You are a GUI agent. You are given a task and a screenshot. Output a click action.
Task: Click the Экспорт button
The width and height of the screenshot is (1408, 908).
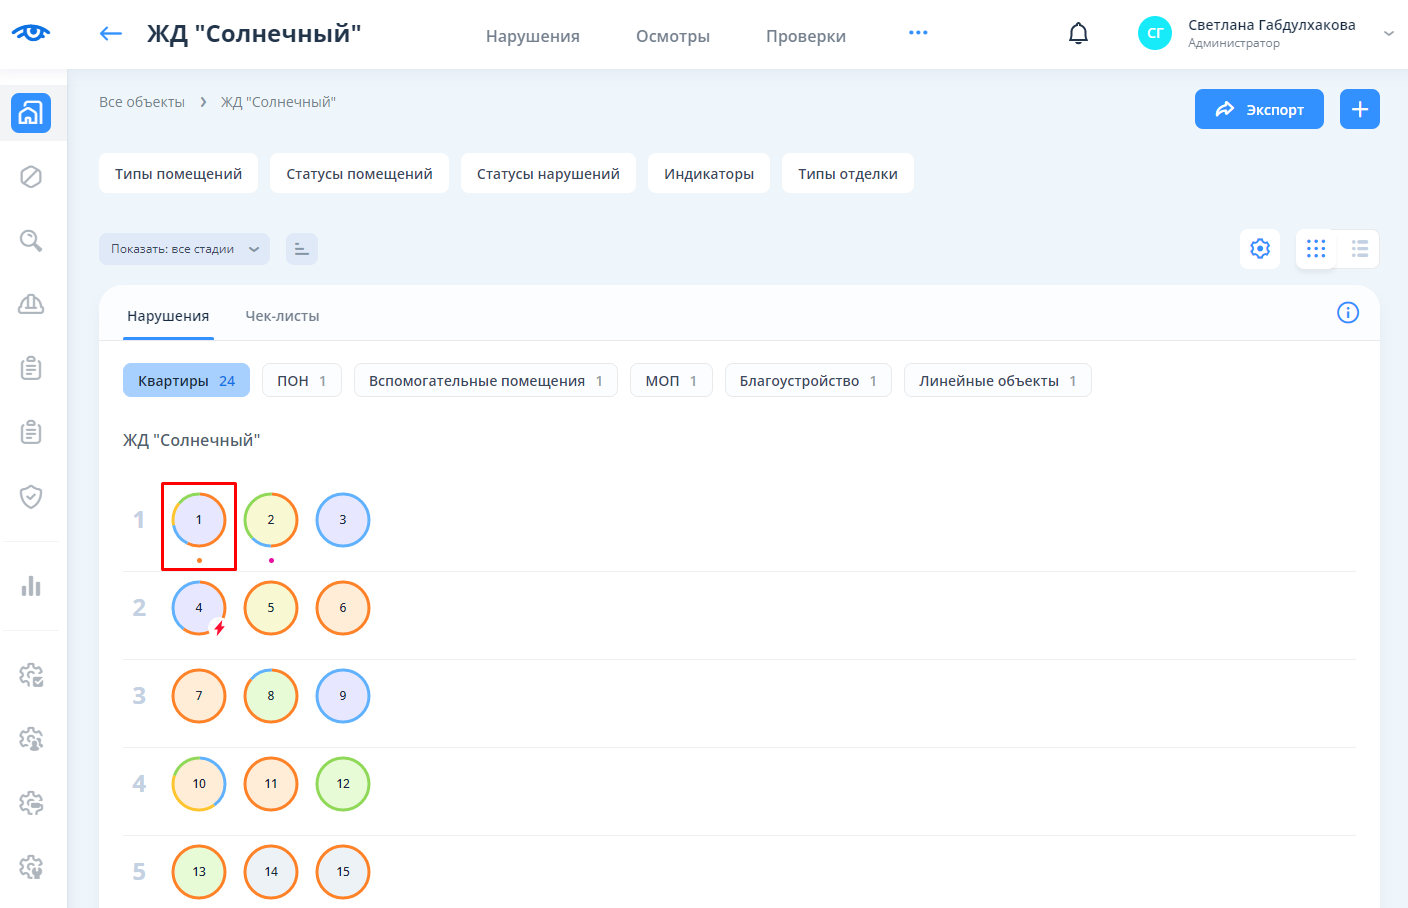[1258, 109]
